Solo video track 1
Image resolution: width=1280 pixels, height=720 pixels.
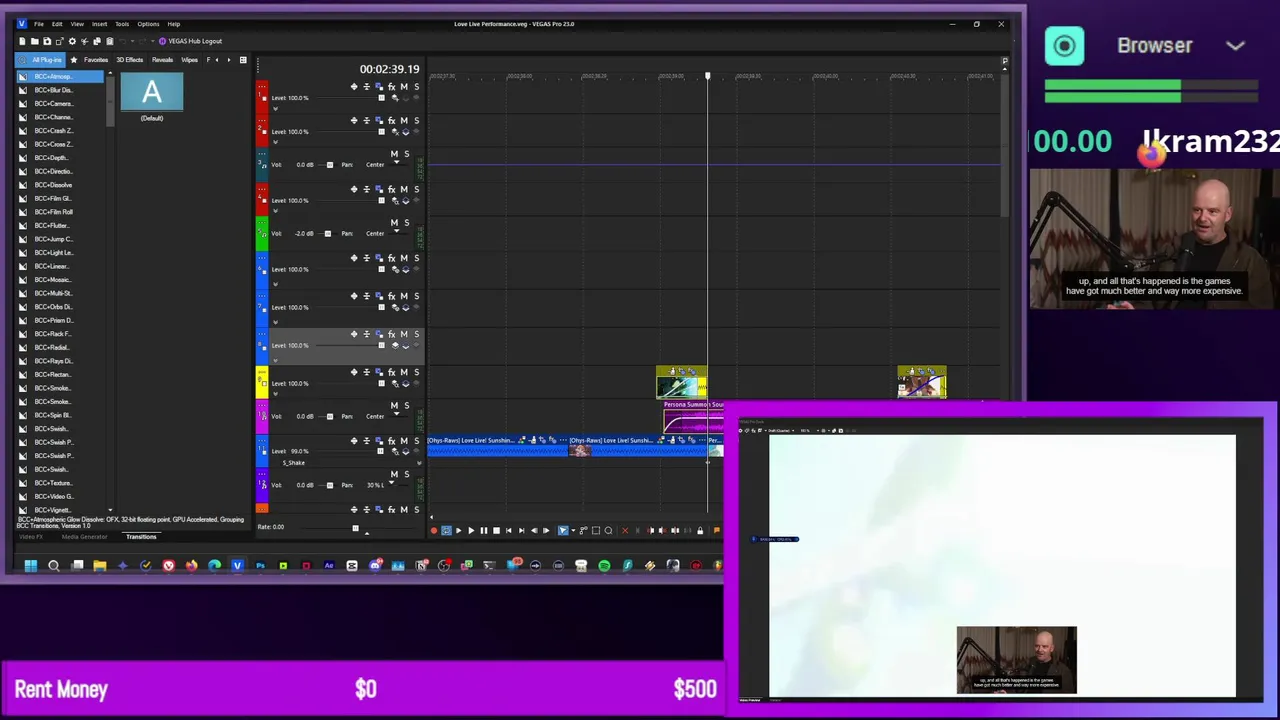click(x=416, y=88)
